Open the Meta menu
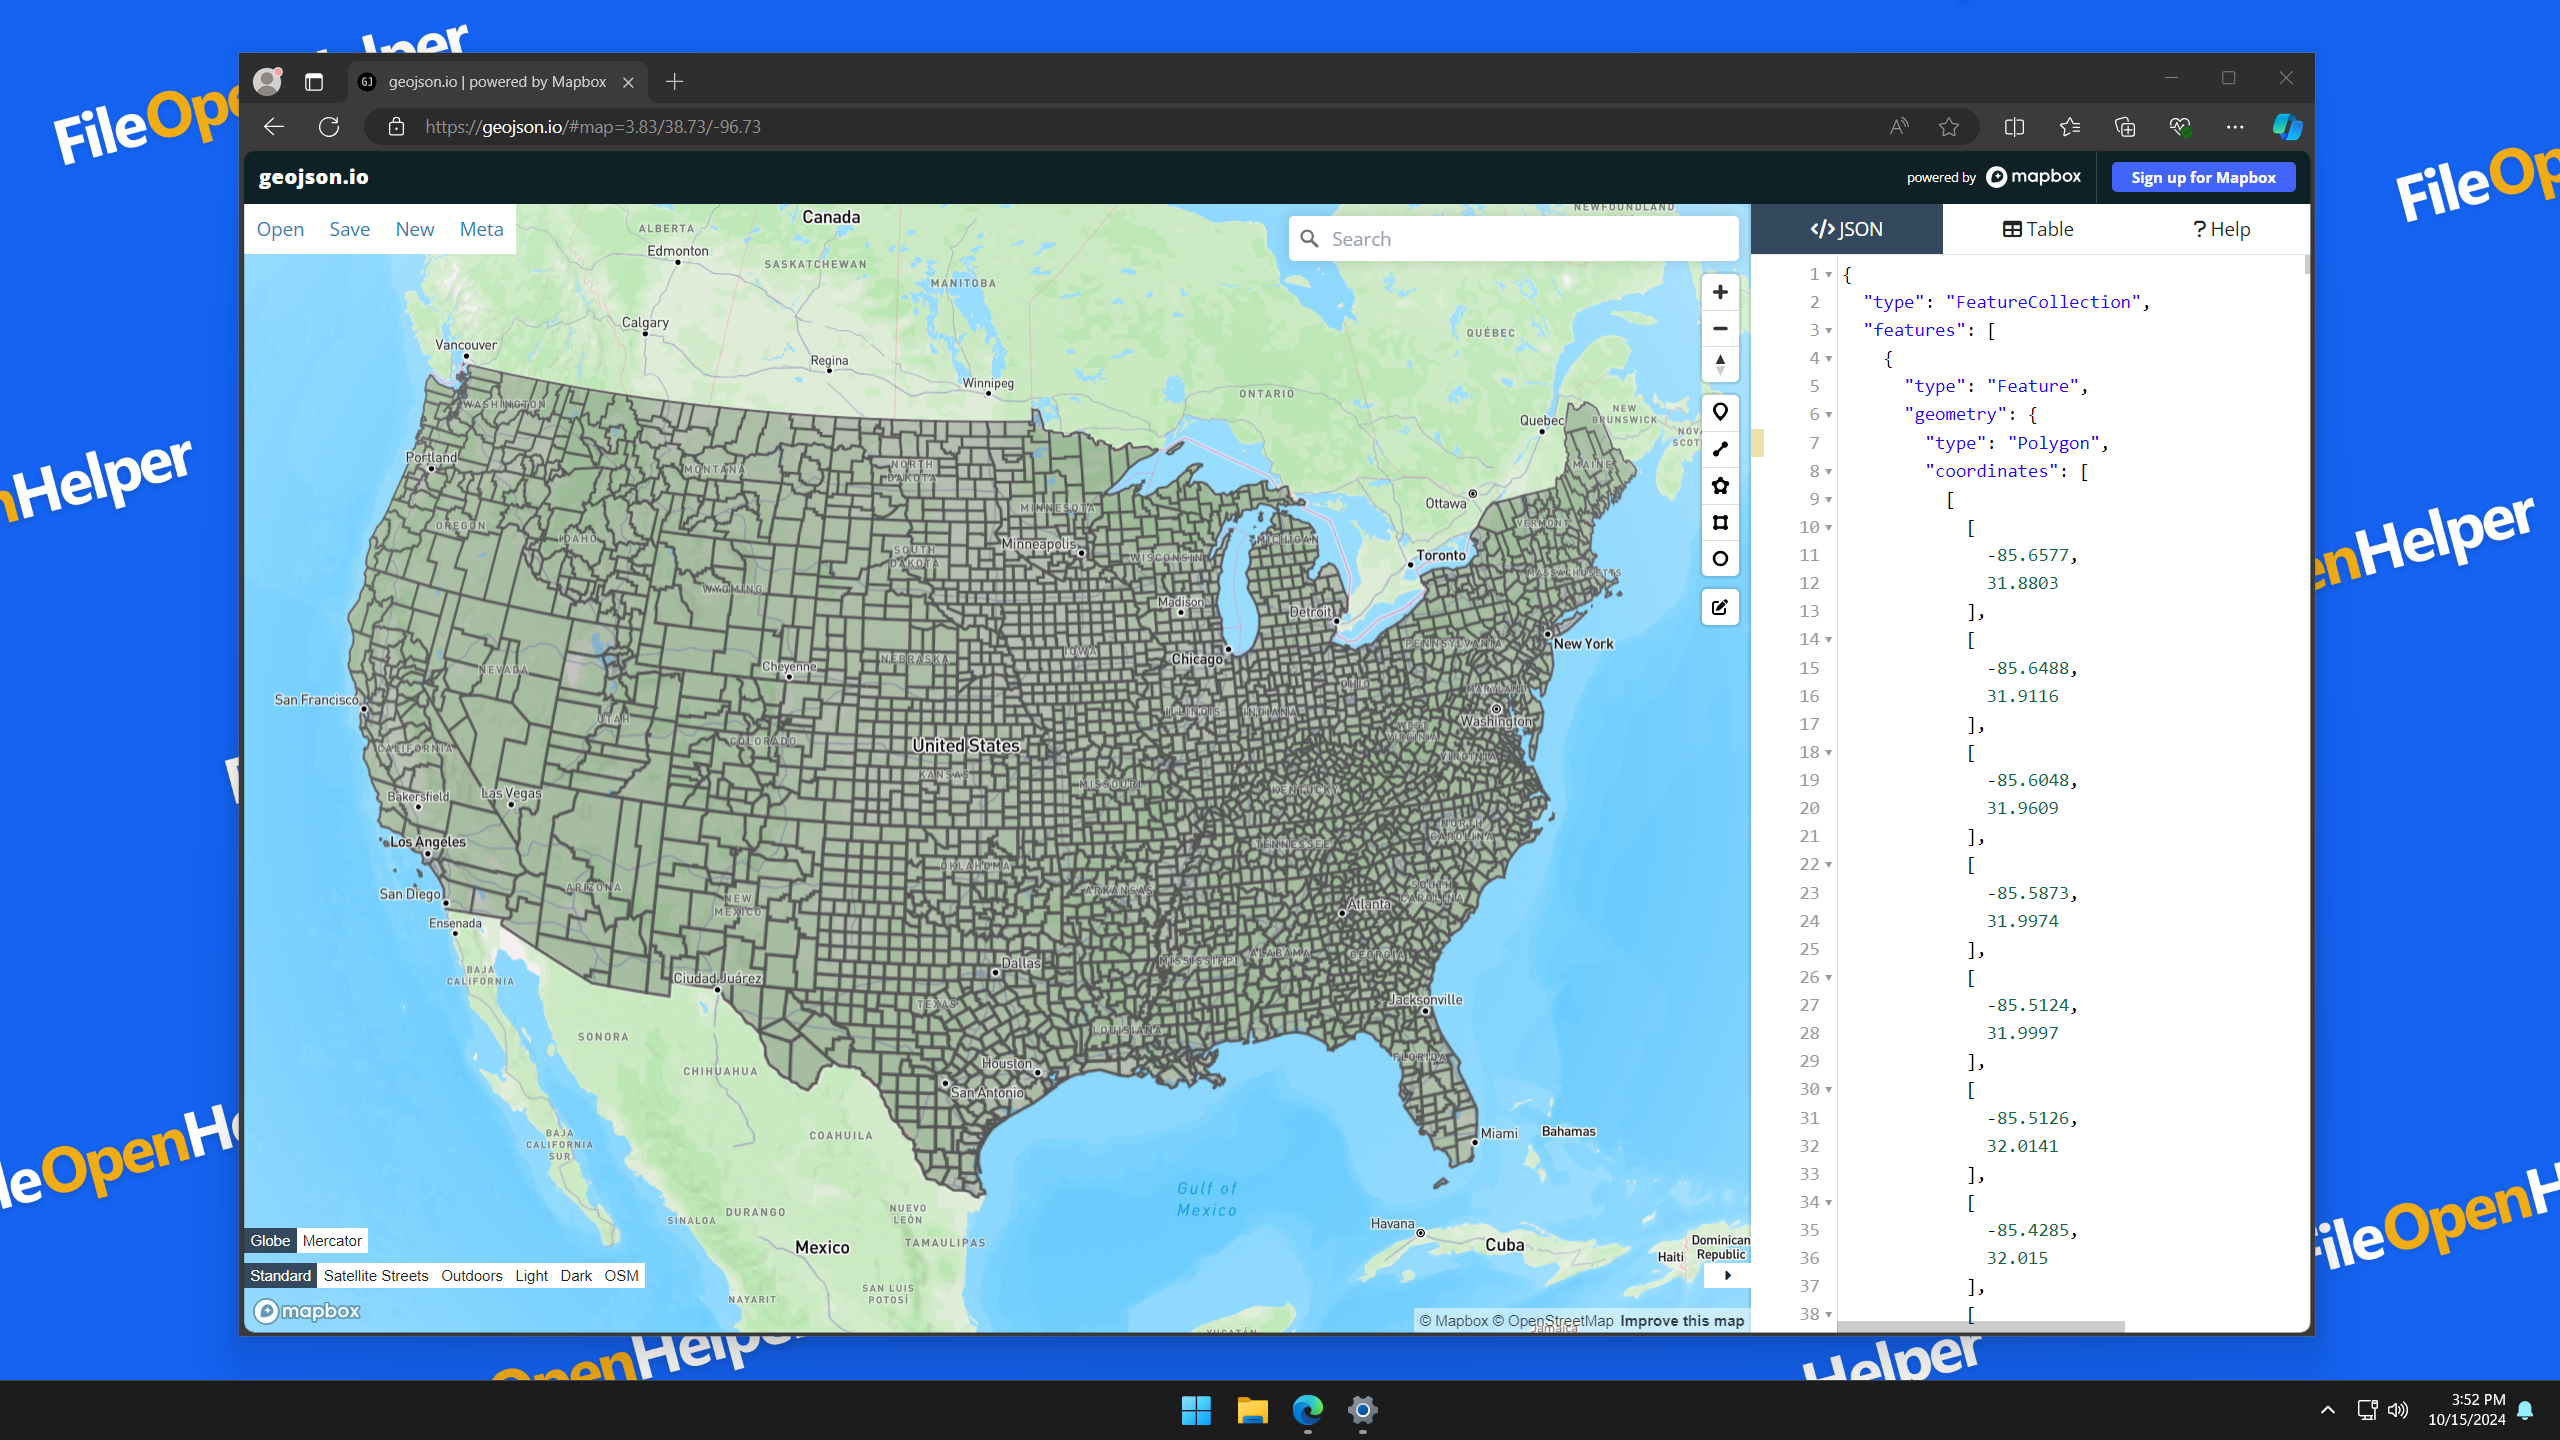This screenshot has width=2560, height=1440. click(481, 229)
